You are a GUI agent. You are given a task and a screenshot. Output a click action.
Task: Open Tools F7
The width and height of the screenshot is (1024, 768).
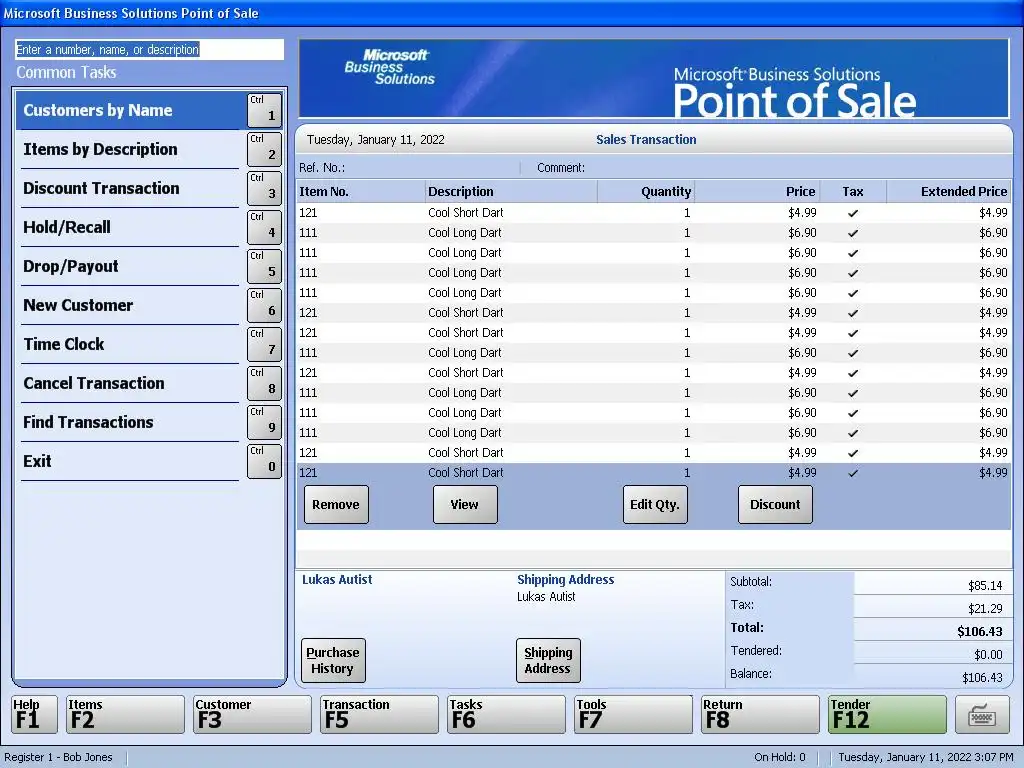tap(633, 714)
